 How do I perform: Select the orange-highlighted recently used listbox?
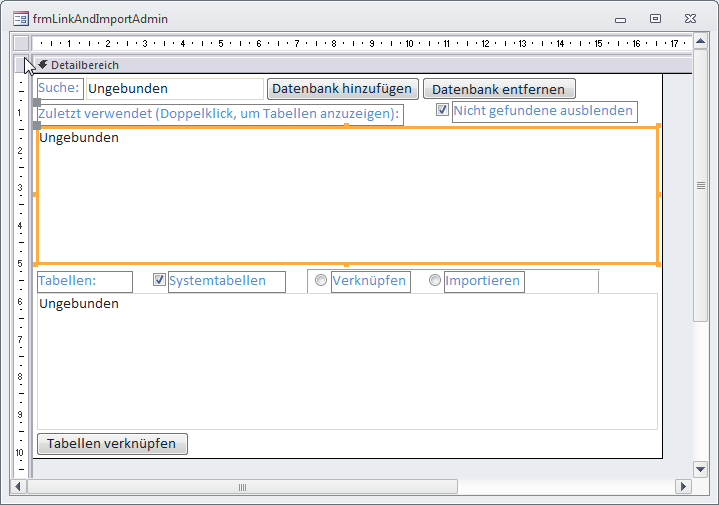point(346,195)
